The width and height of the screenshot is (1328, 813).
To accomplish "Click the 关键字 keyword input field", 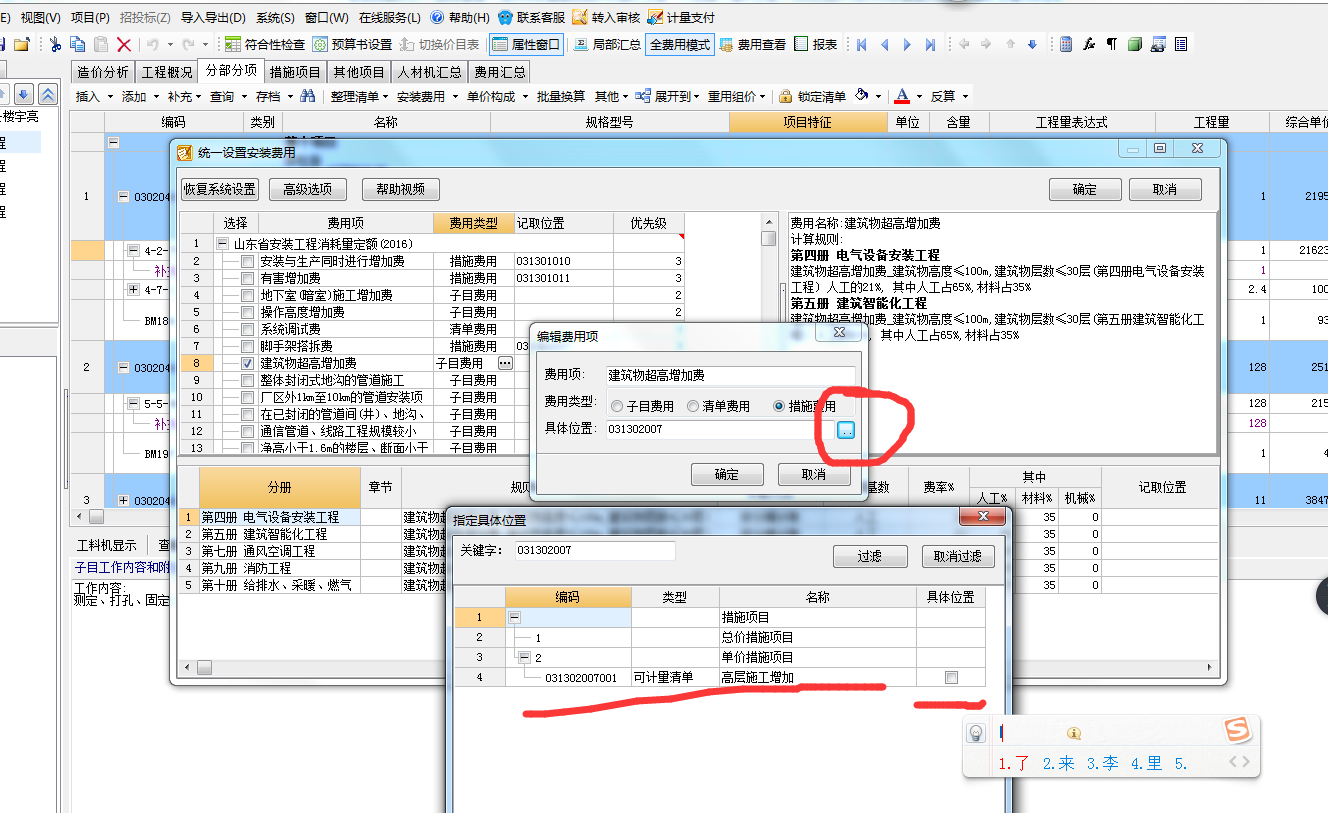I will point(595,551).
